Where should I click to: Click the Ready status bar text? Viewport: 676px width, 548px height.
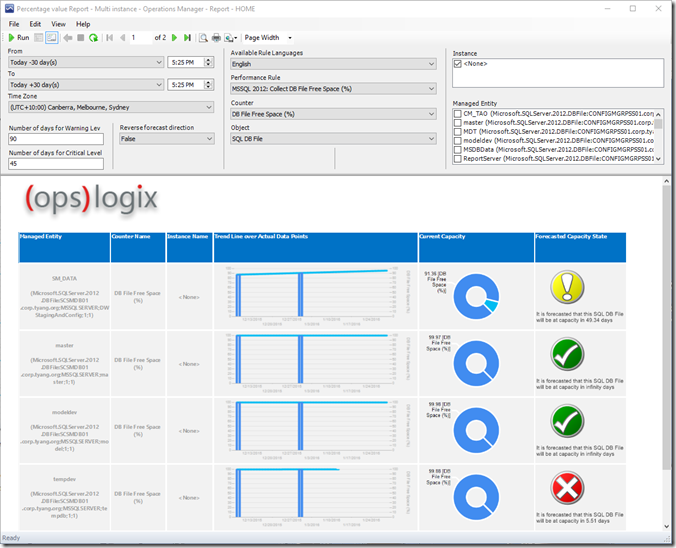[11, 538]
